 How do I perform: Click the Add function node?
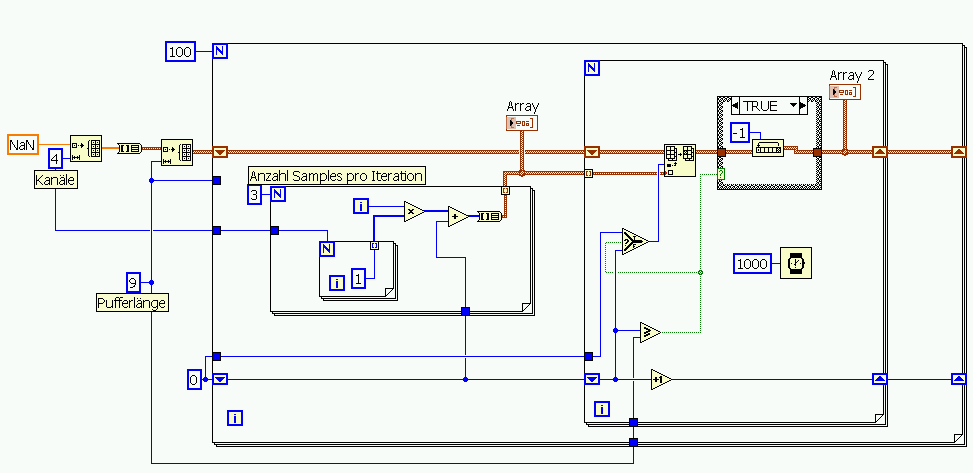click(459, 215)
